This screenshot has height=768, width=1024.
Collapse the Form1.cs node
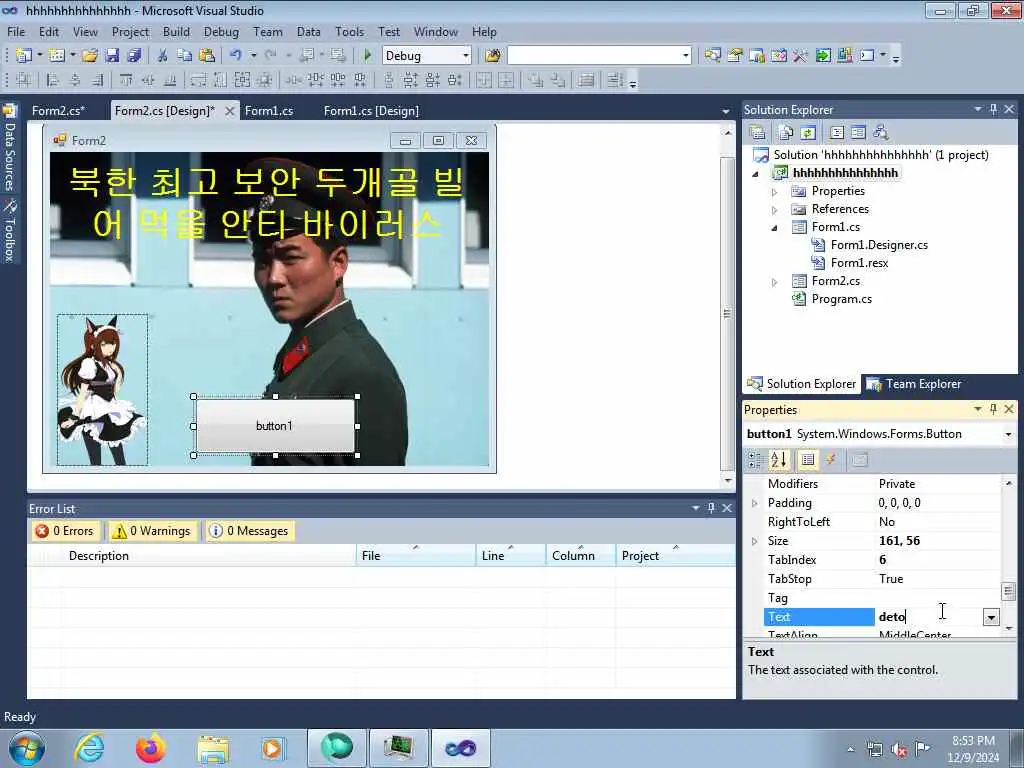click(775, 228)
